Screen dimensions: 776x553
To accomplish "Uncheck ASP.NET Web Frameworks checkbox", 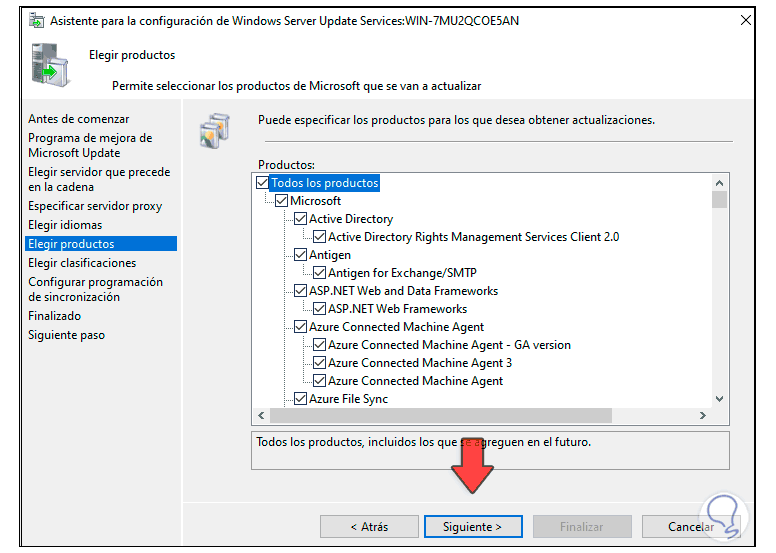I will tap(320, 308).
